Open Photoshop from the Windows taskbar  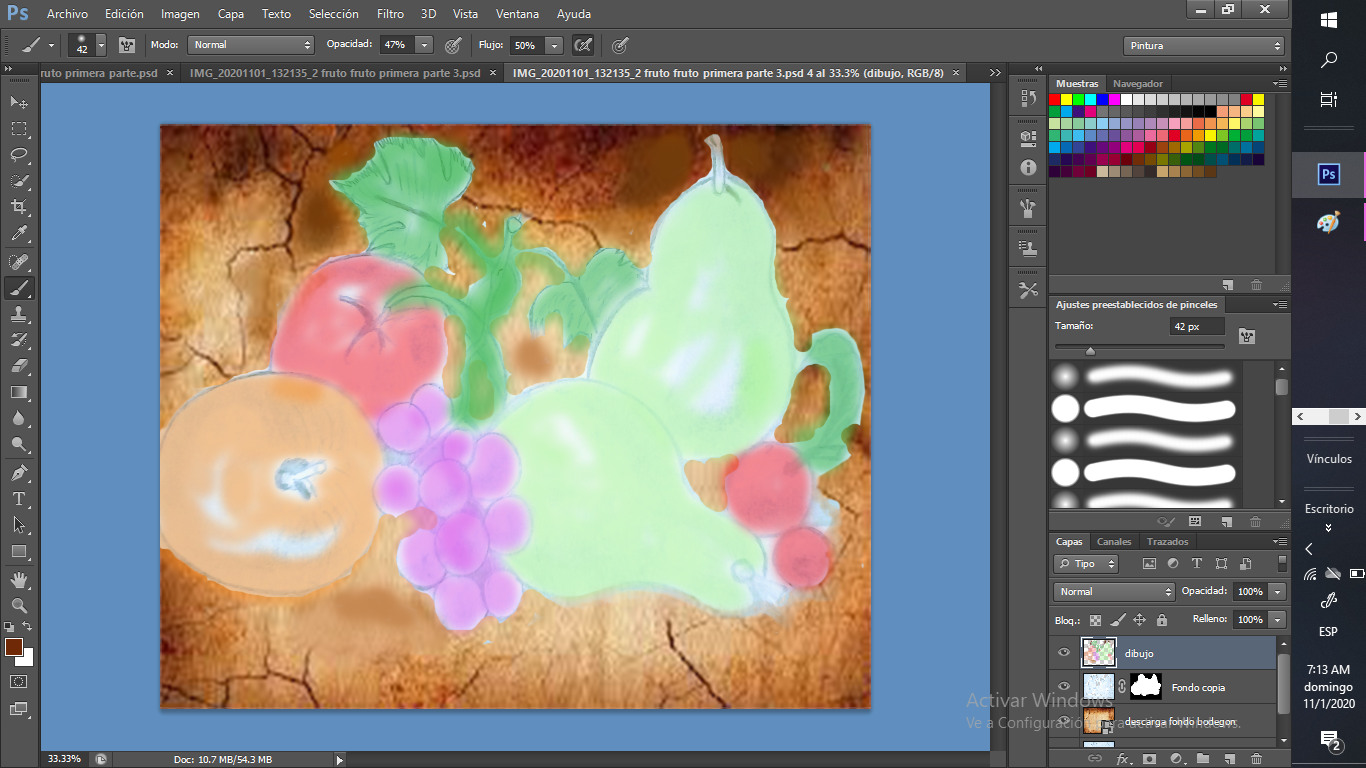pos(1328,174)
